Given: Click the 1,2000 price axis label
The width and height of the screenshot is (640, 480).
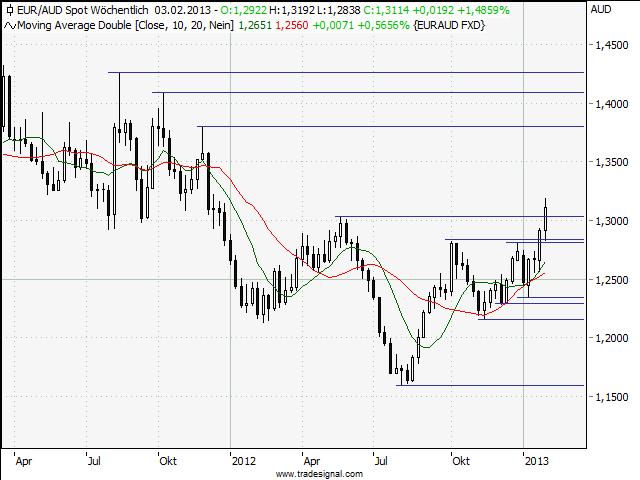Looking at the screenshot, I should [612, 338].
